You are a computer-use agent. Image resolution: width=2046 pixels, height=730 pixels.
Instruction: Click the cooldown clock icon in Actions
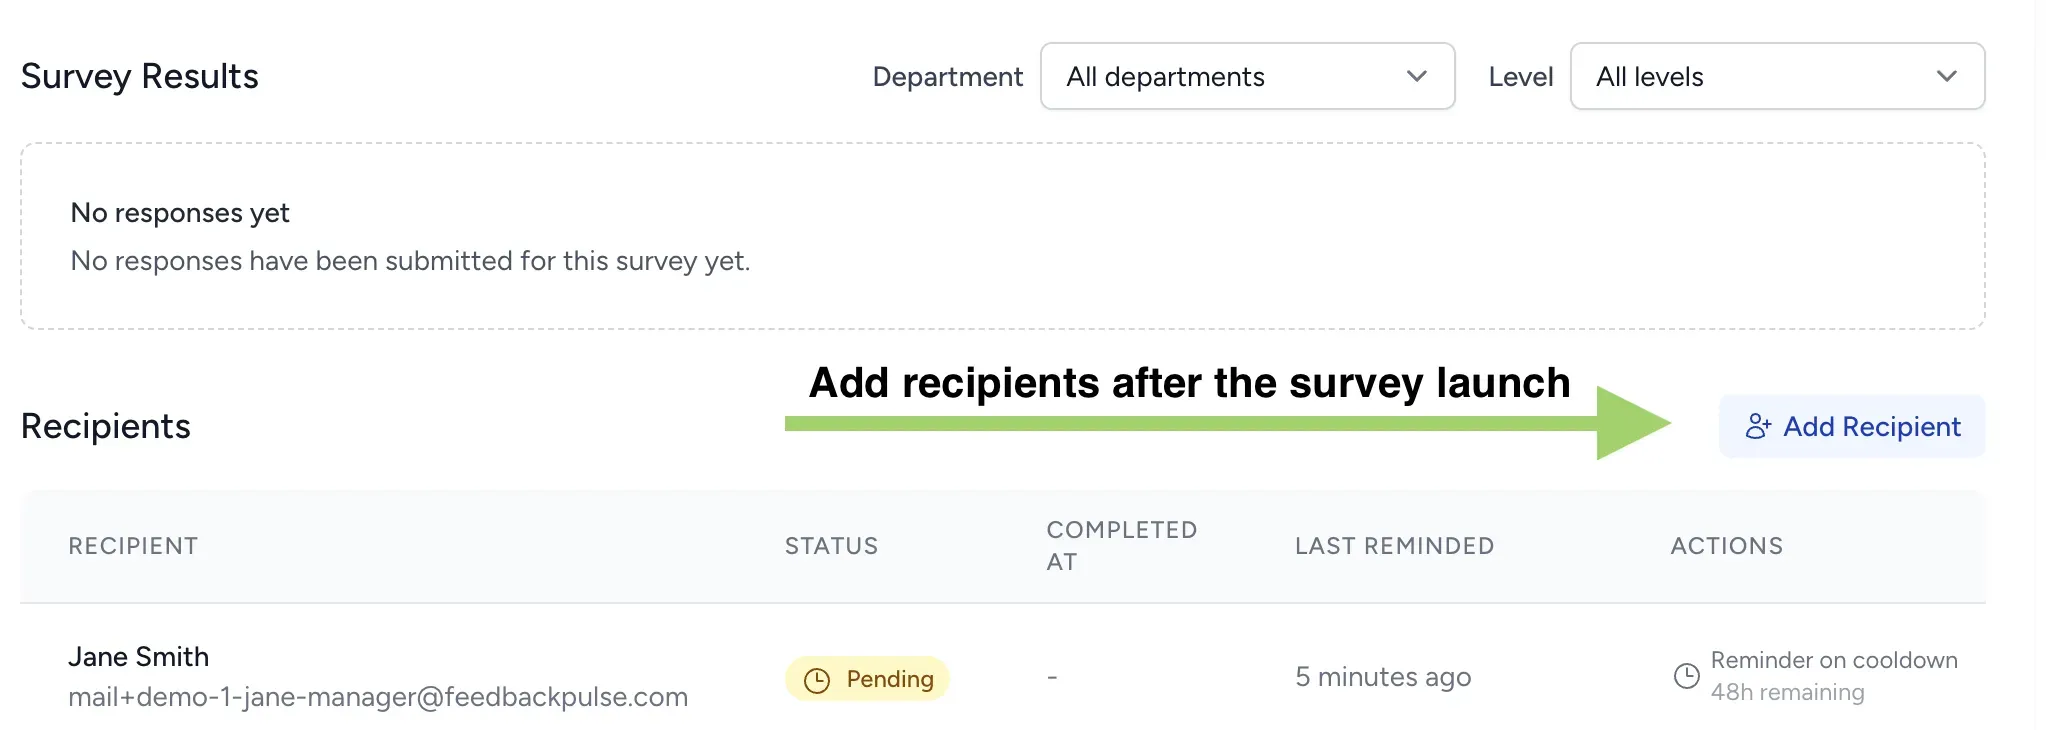pyautogui.click(x=1687, y=676)
